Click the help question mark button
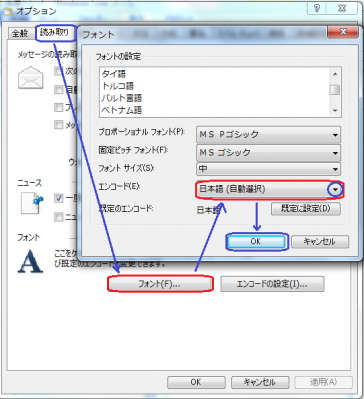This screenshot has height=399, width=364. (x=317, y=9)
